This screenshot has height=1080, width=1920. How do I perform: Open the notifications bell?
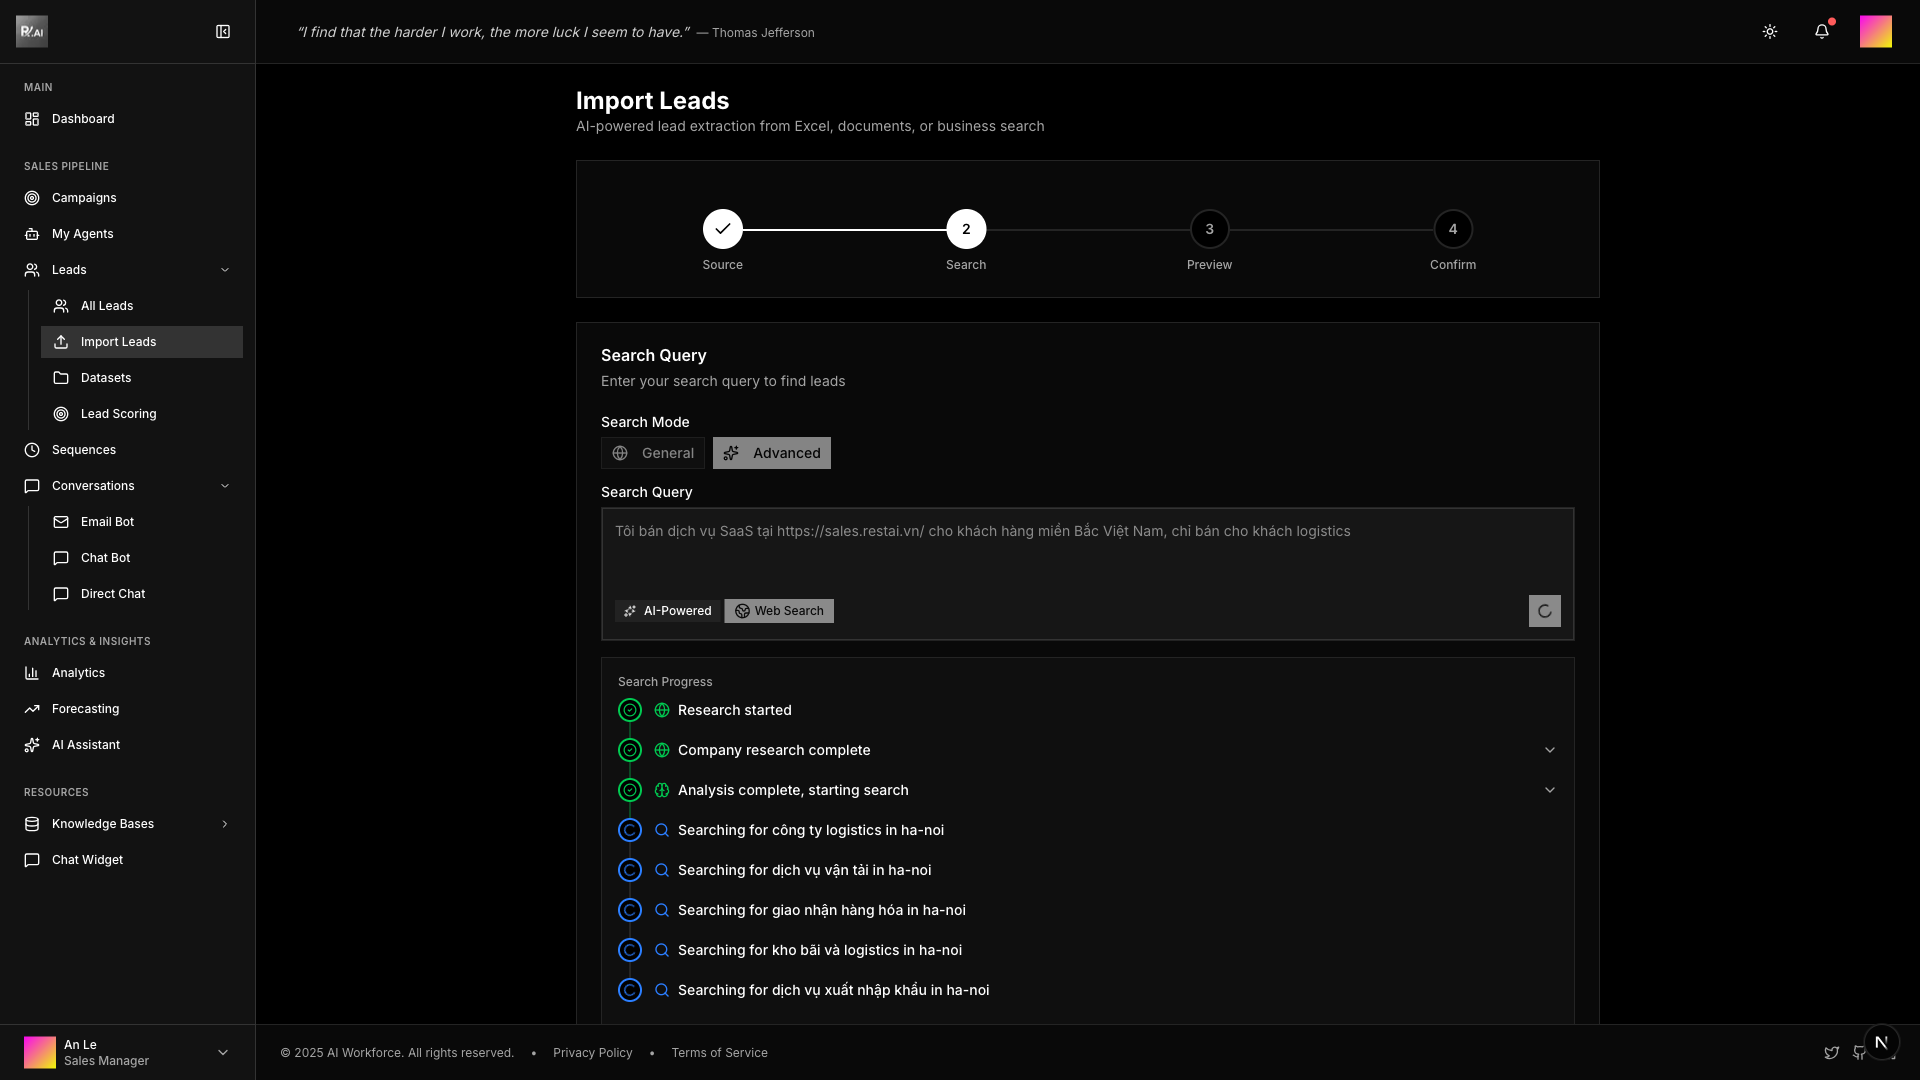[1821, 32]
